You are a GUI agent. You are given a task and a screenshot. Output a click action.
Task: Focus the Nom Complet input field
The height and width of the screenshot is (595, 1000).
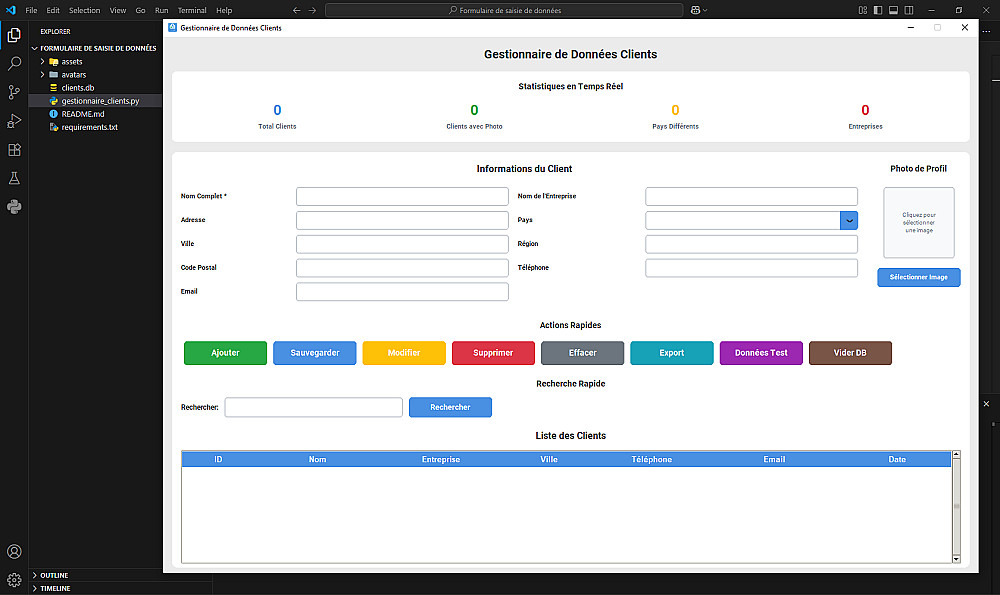[402, 196]
